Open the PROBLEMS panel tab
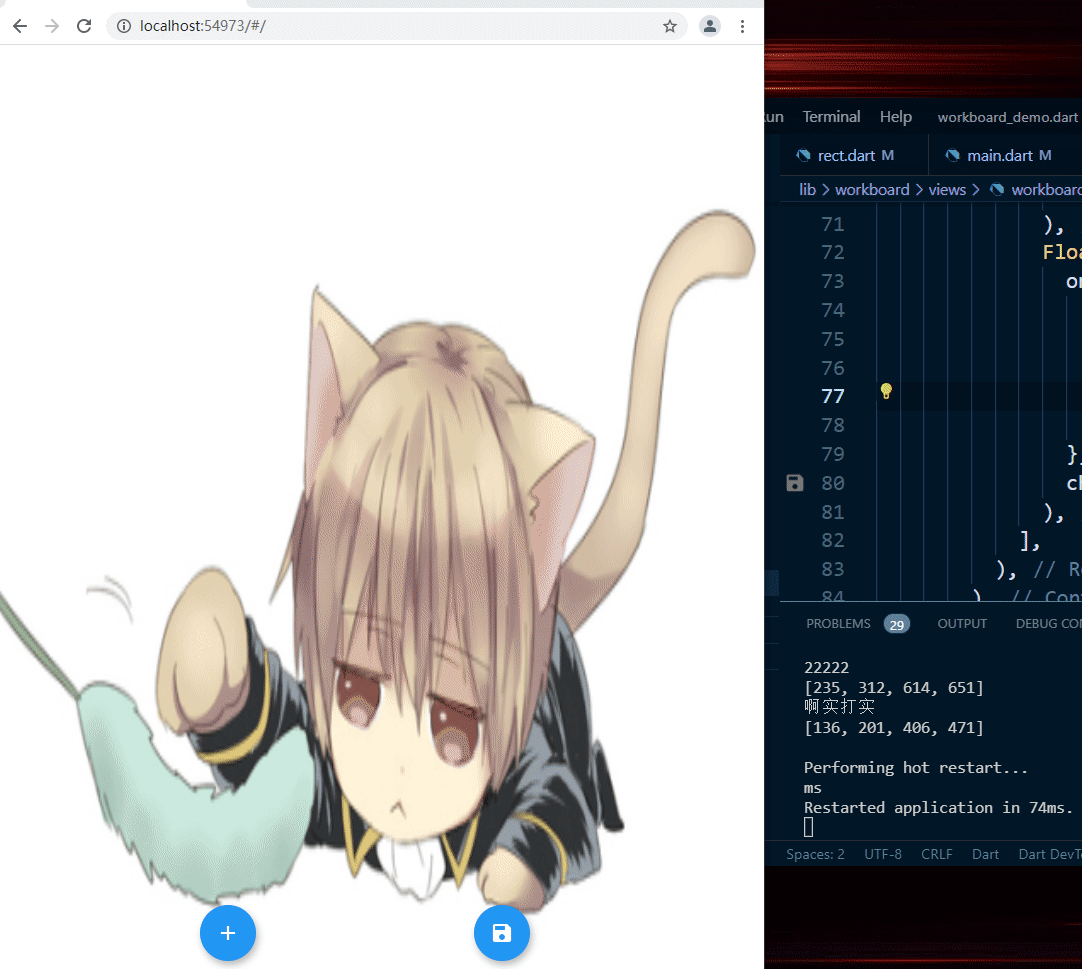 click(x=838, y=624)
